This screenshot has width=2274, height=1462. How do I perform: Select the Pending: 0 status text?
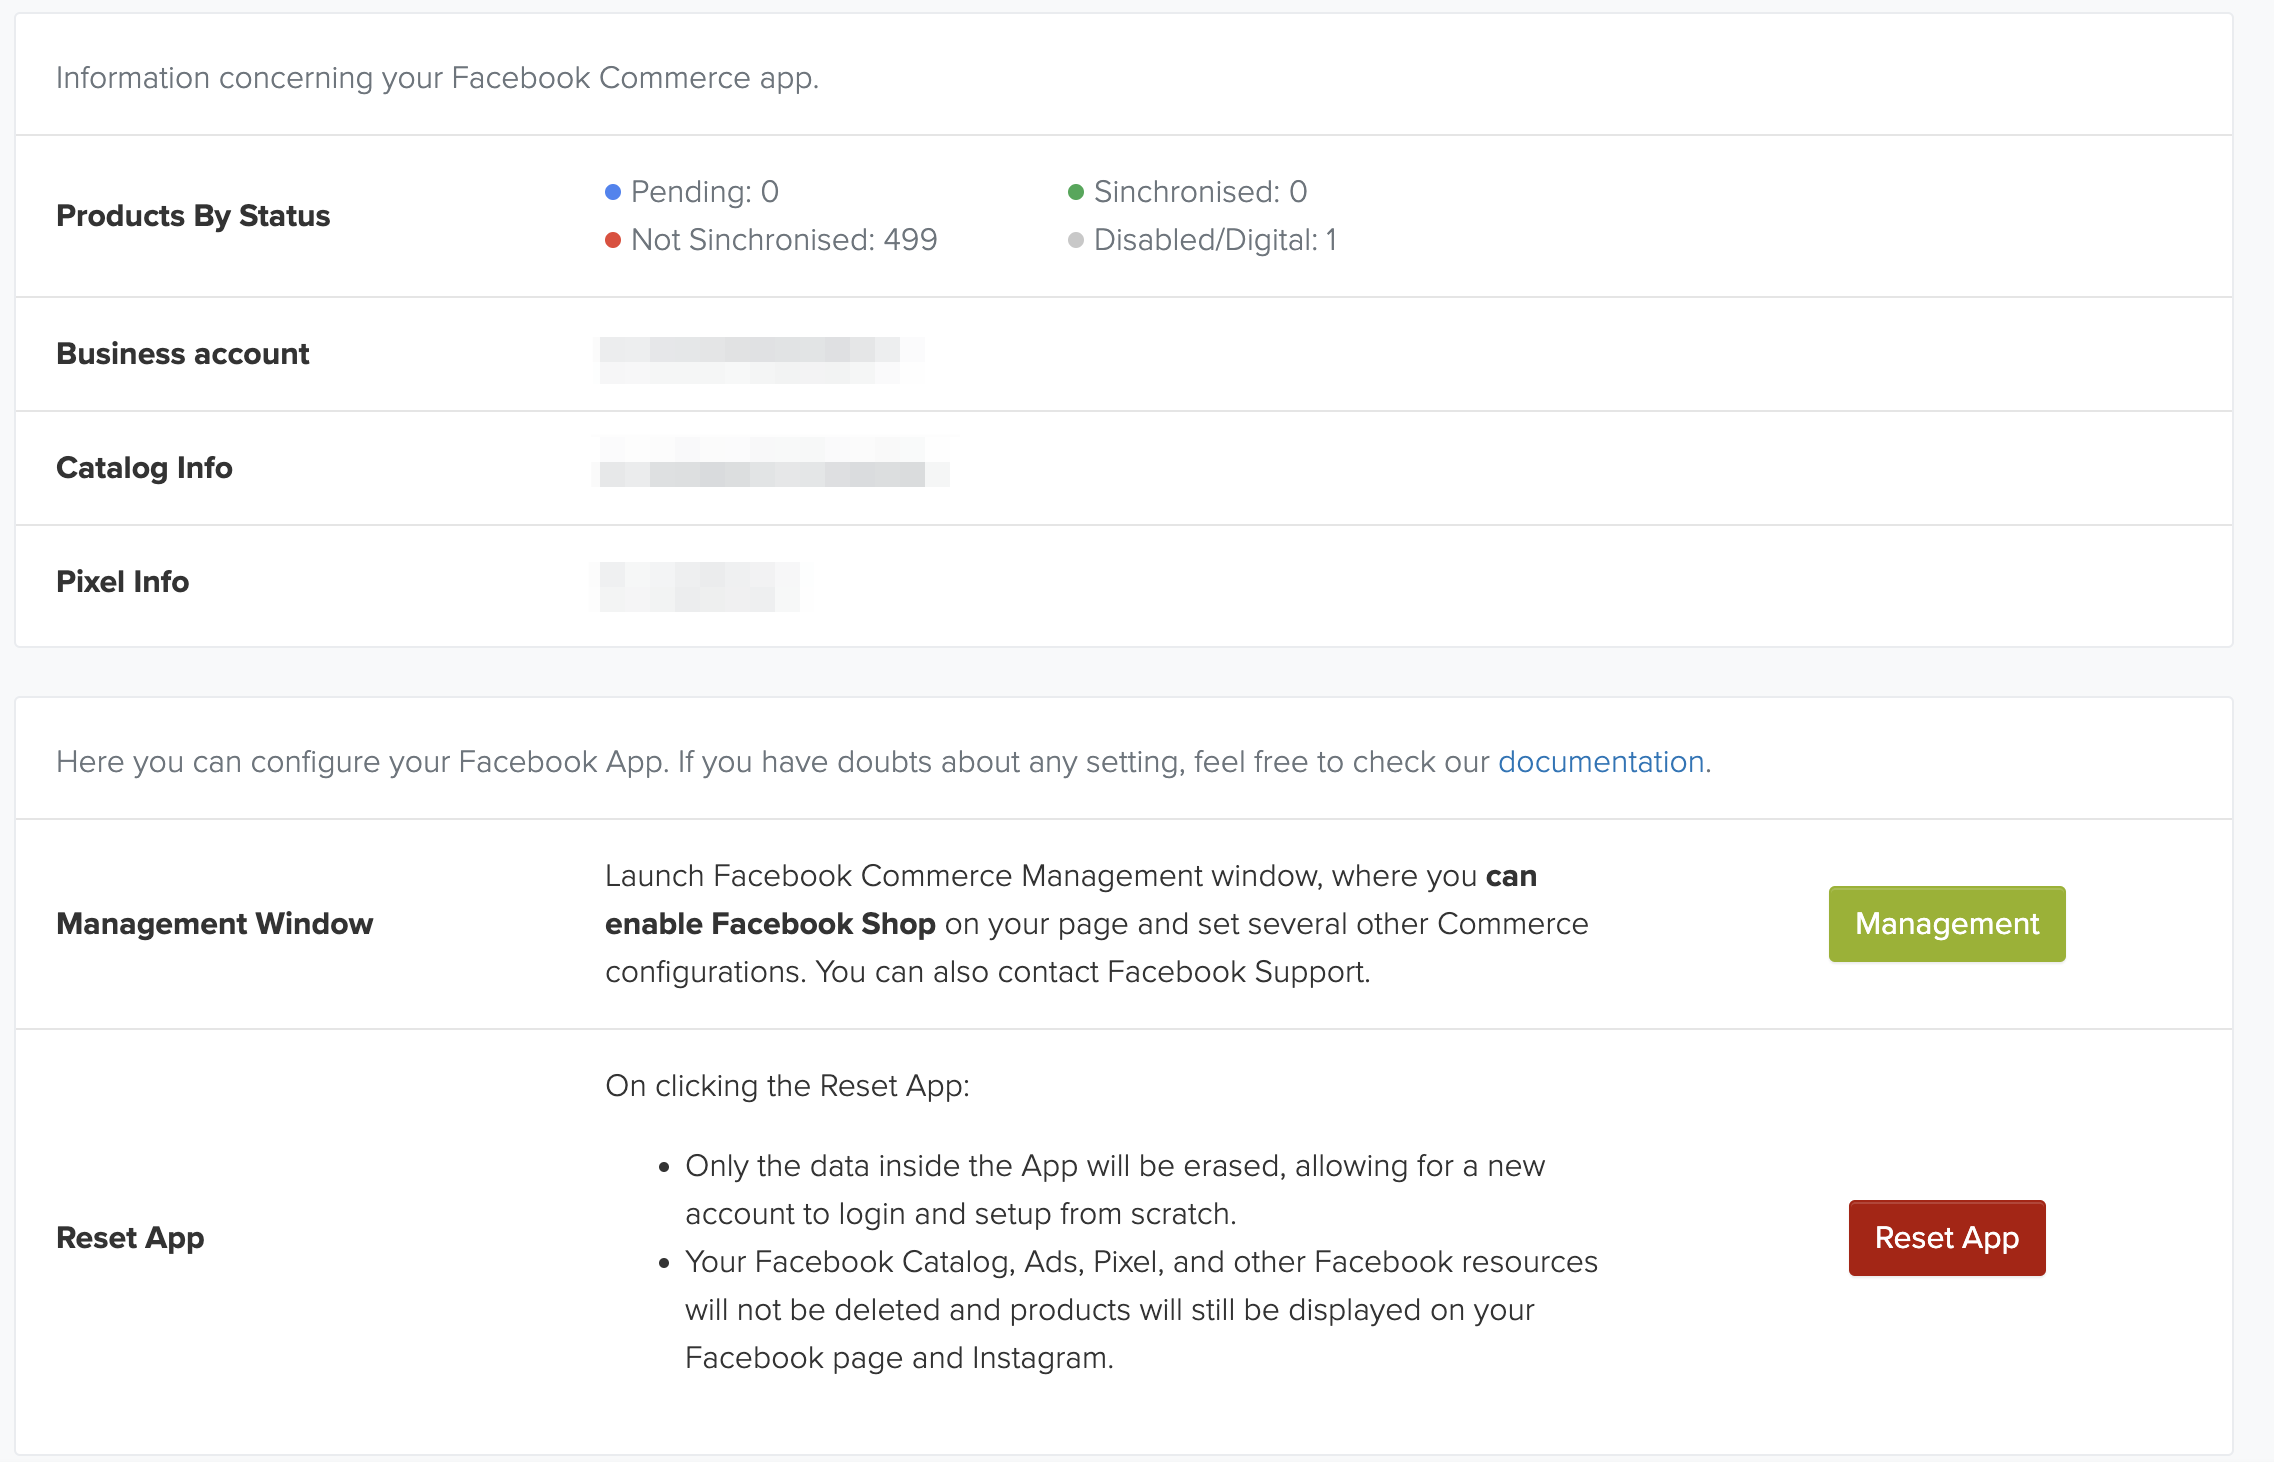[704, 192]
